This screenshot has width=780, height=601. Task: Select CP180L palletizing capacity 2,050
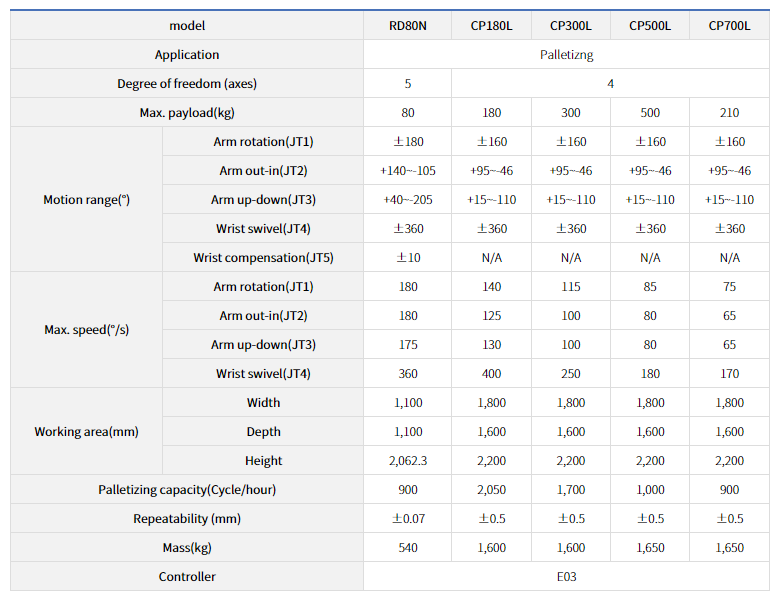(x=491, y=490)
